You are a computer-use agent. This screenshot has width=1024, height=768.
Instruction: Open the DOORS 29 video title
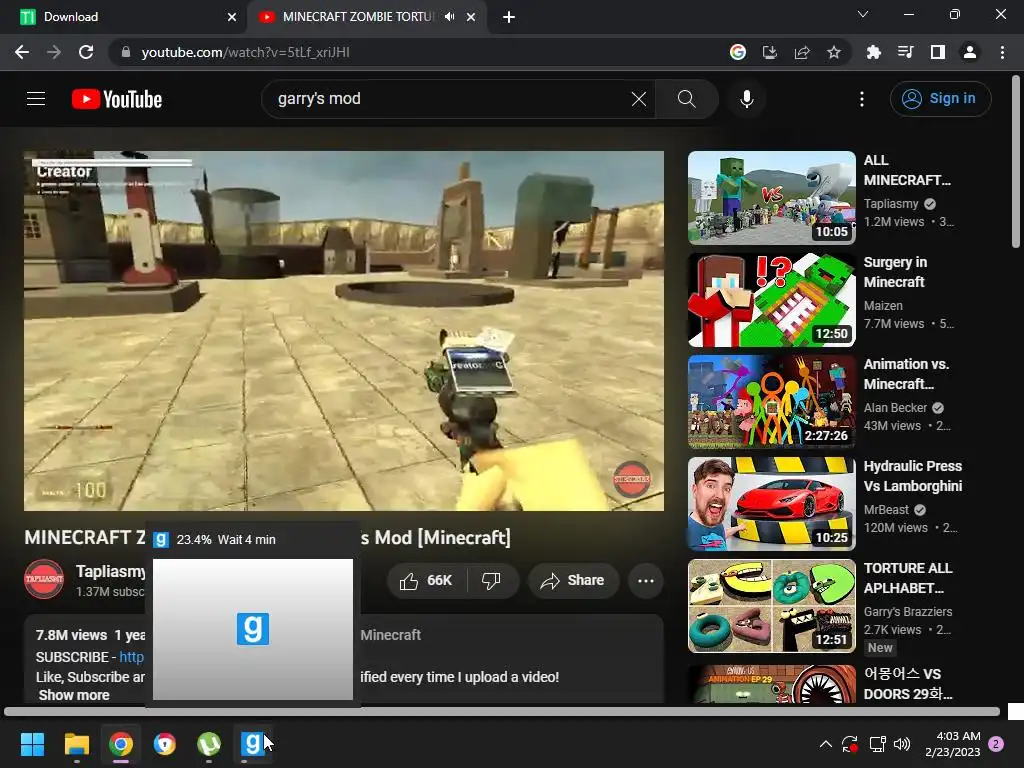[908, 683]
